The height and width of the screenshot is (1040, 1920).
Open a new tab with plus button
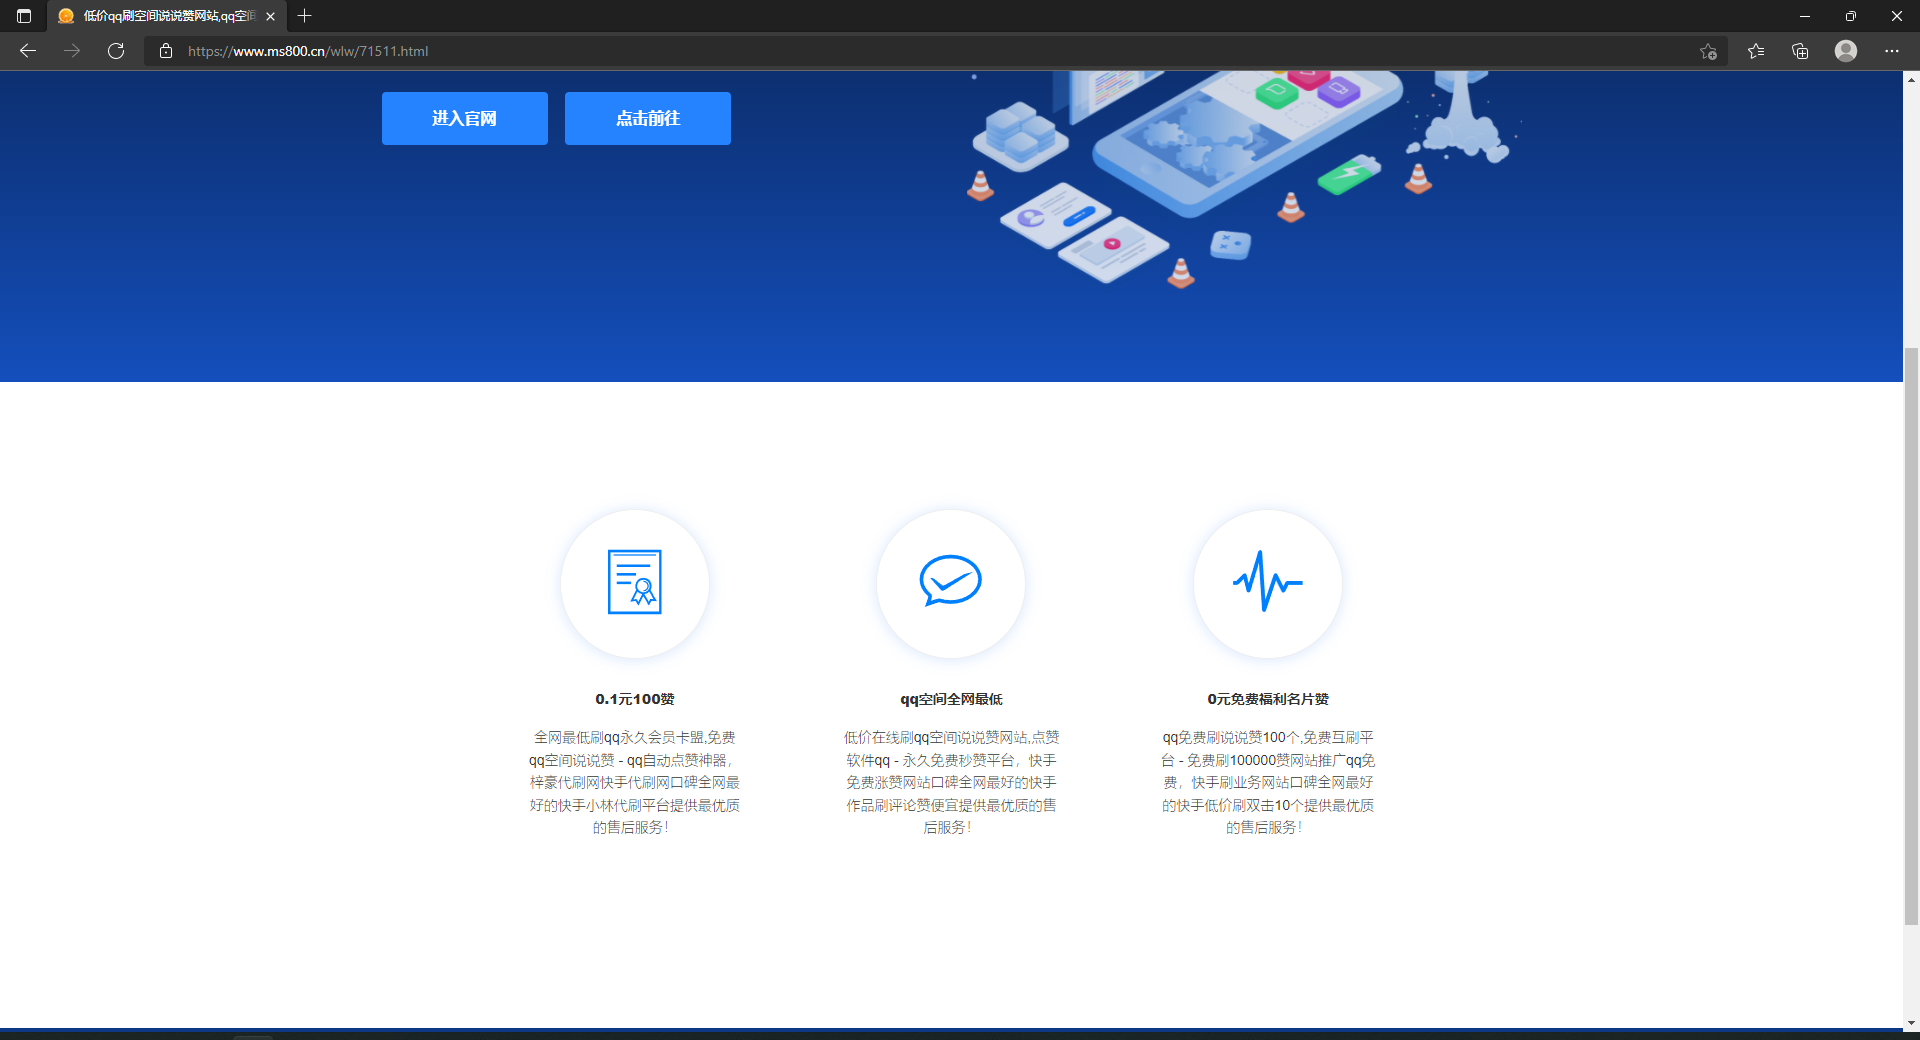coord(305,16)
